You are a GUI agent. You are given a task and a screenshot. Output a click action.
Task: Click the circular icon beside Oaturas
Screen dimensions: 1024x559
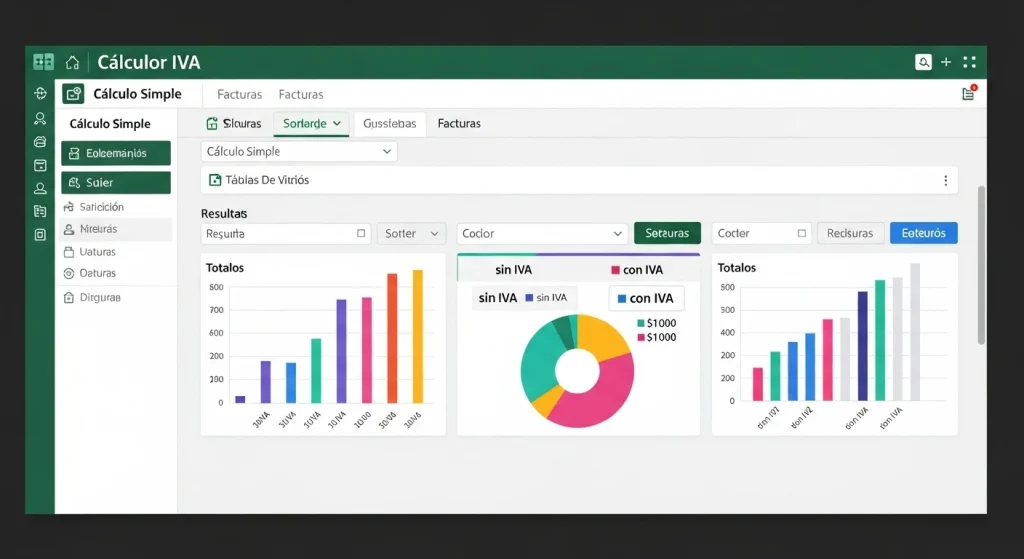tap(69, 274)
